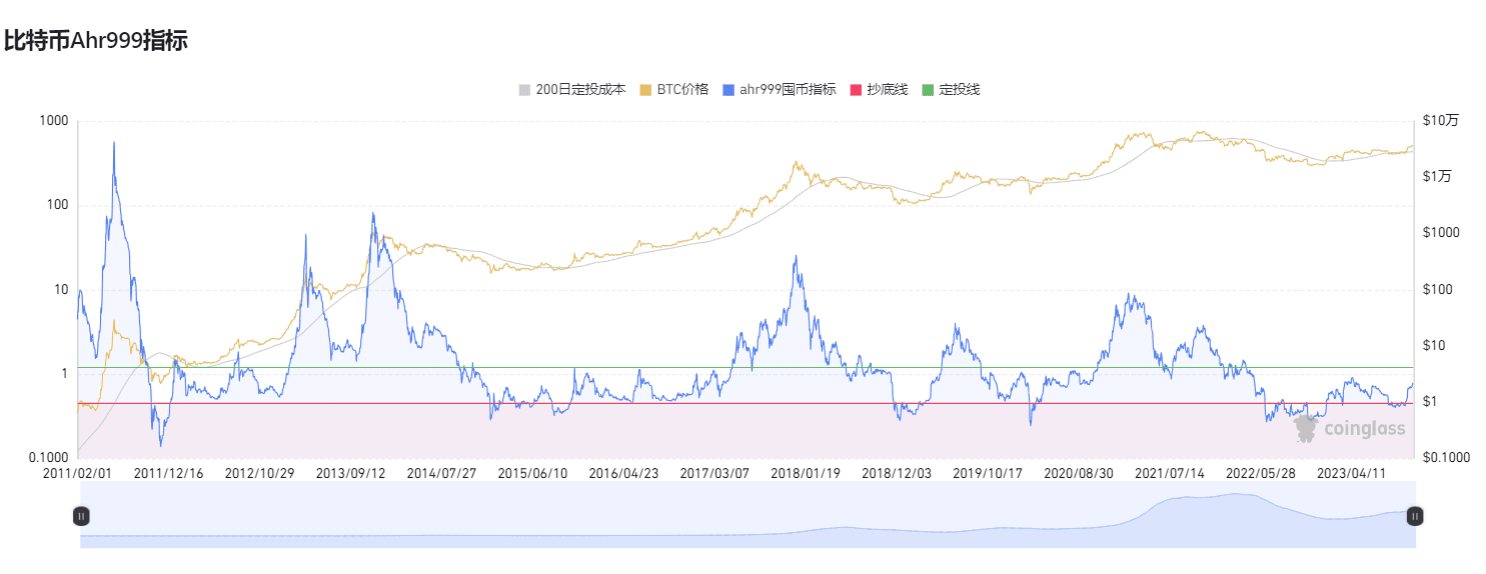Toggle the 定投线 legend series
Viewport: 1486px width, 574px height.
point(951,90)
